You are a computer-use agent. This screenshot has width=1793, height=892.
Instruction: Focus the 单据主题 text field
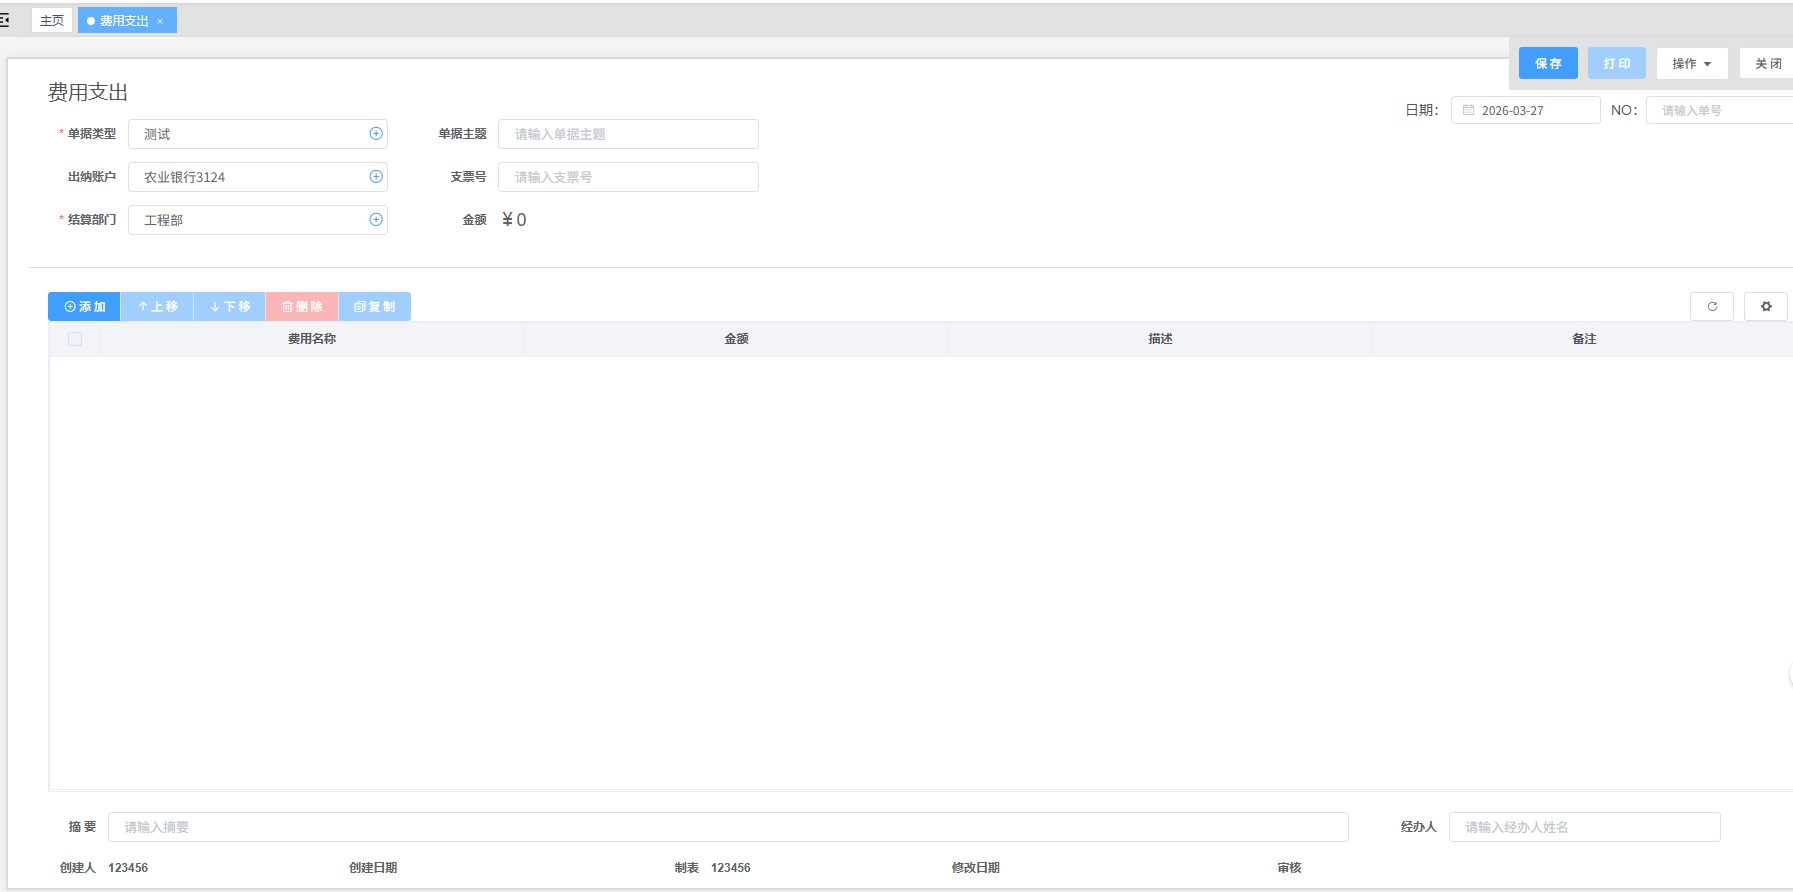tap(628, 134)
